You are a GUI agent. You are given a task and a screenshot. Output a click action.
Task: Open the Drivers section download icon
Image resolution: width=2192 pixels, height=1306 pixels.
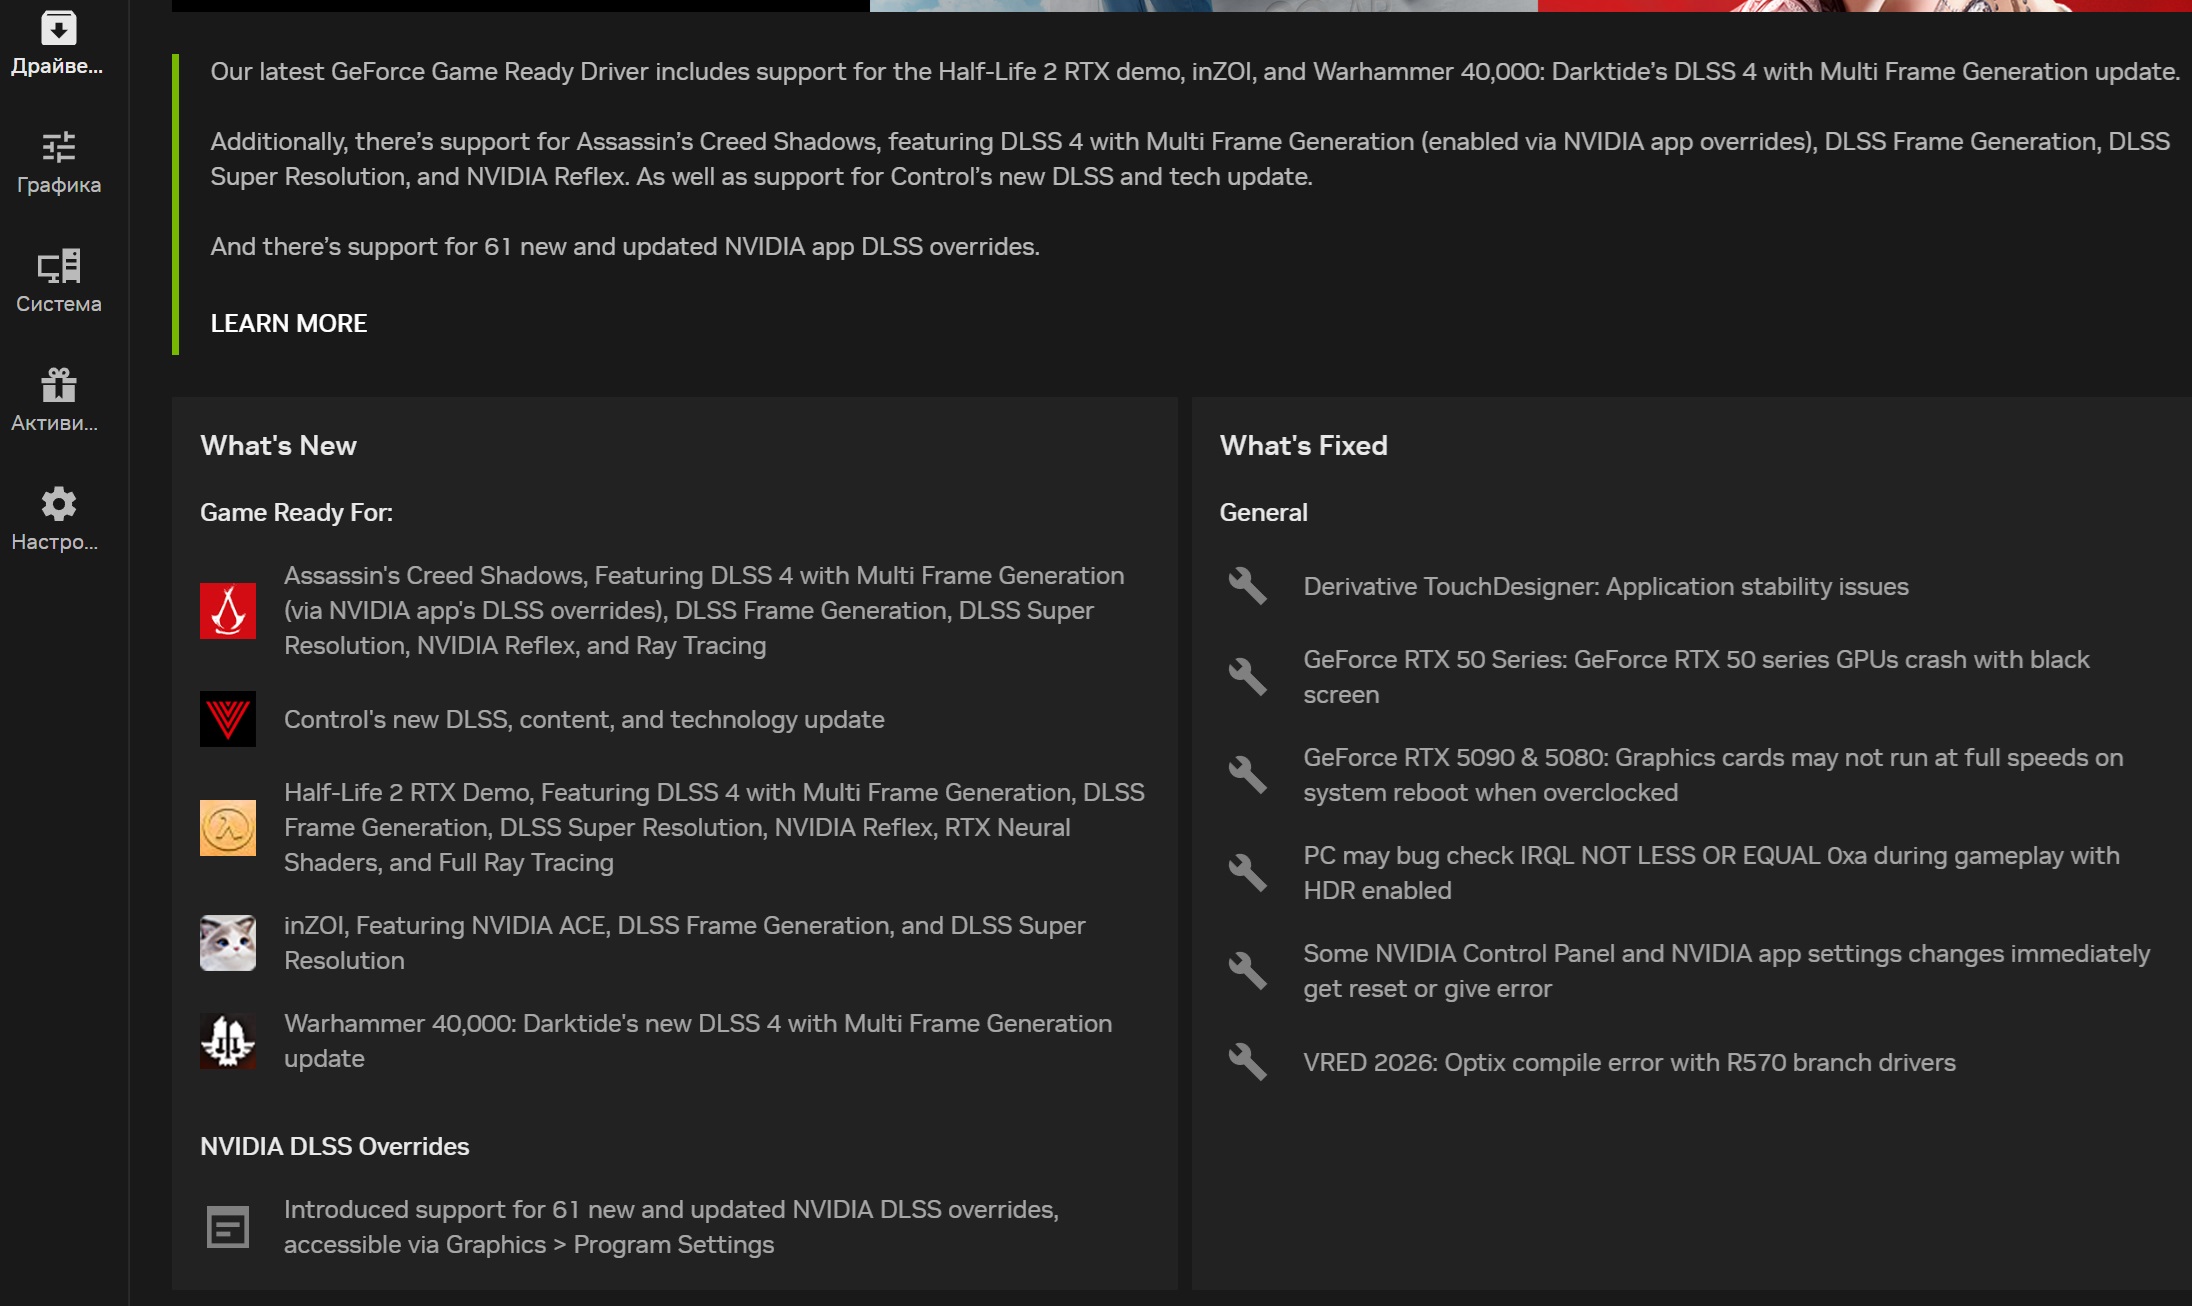pyautogui.click(x=59, y=27)
